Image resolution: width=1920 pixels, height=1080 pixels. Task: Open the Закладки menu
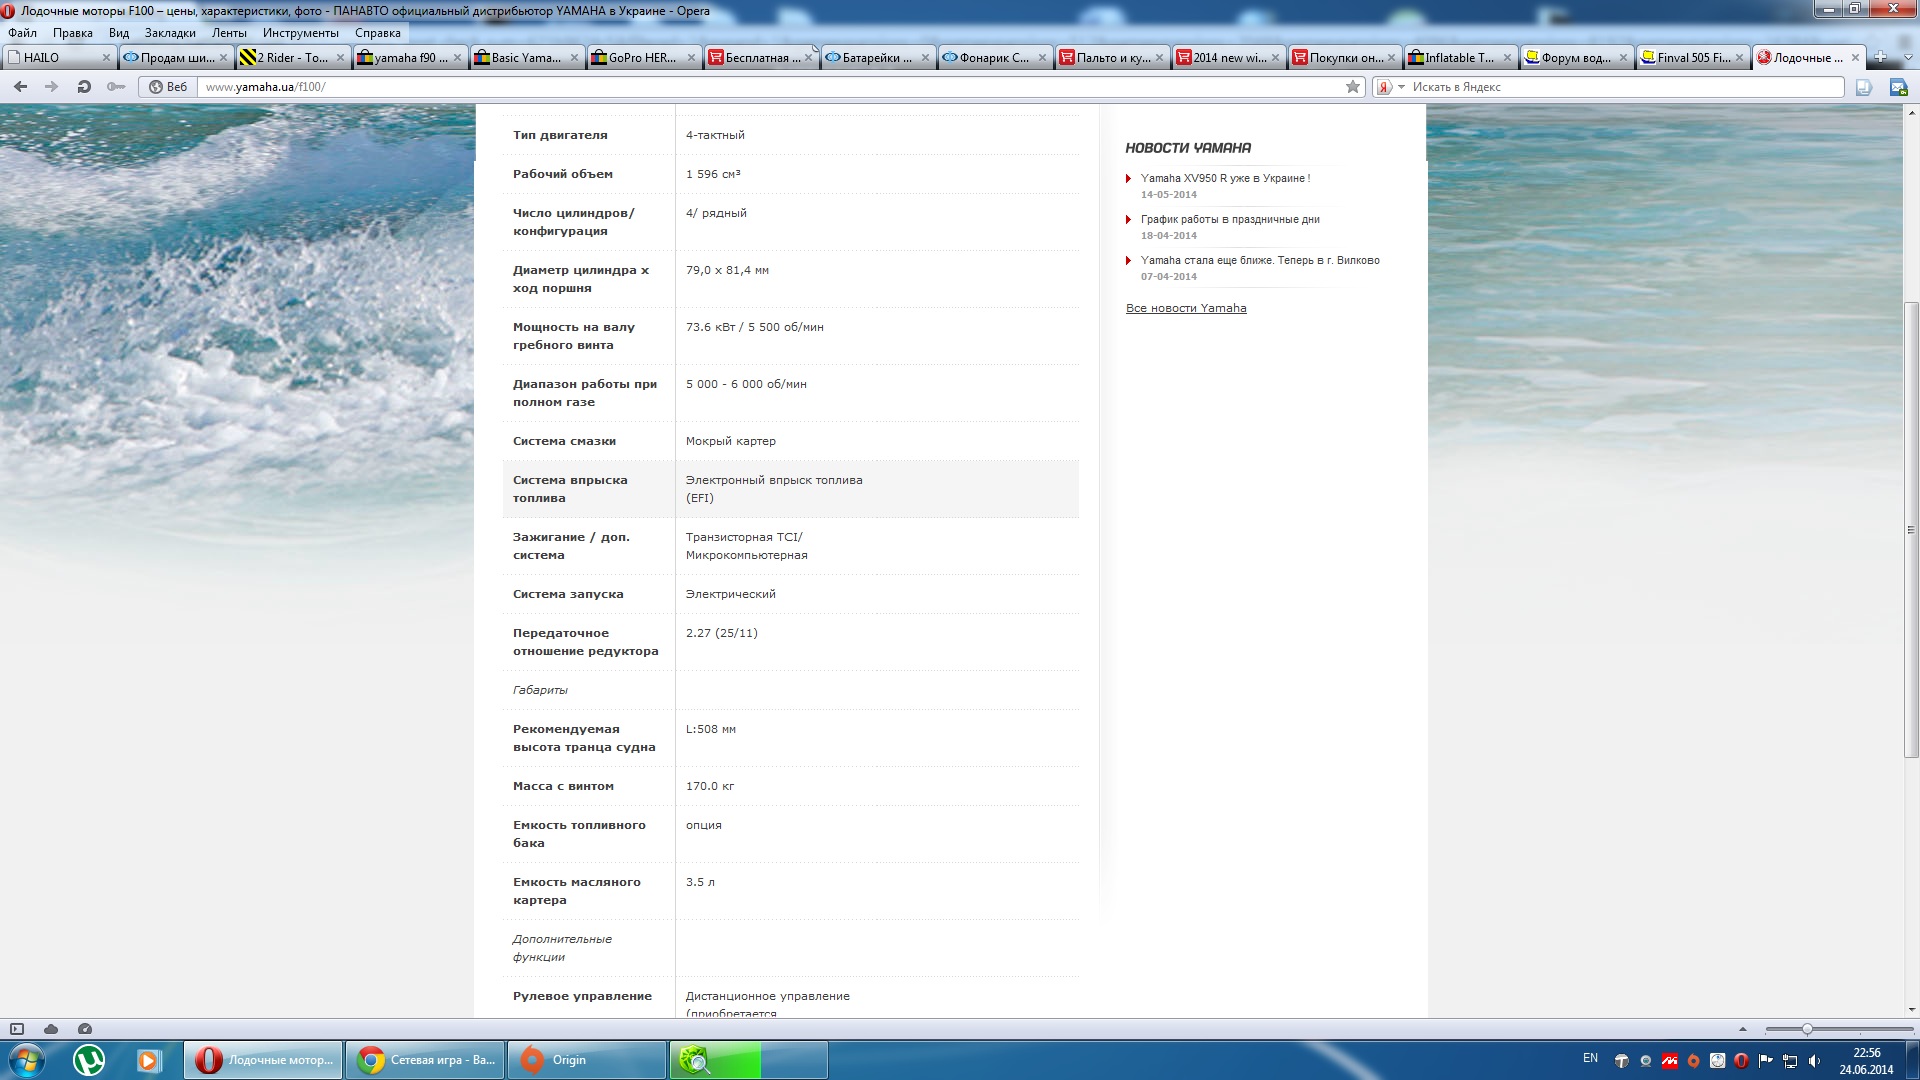click(170, 33)
